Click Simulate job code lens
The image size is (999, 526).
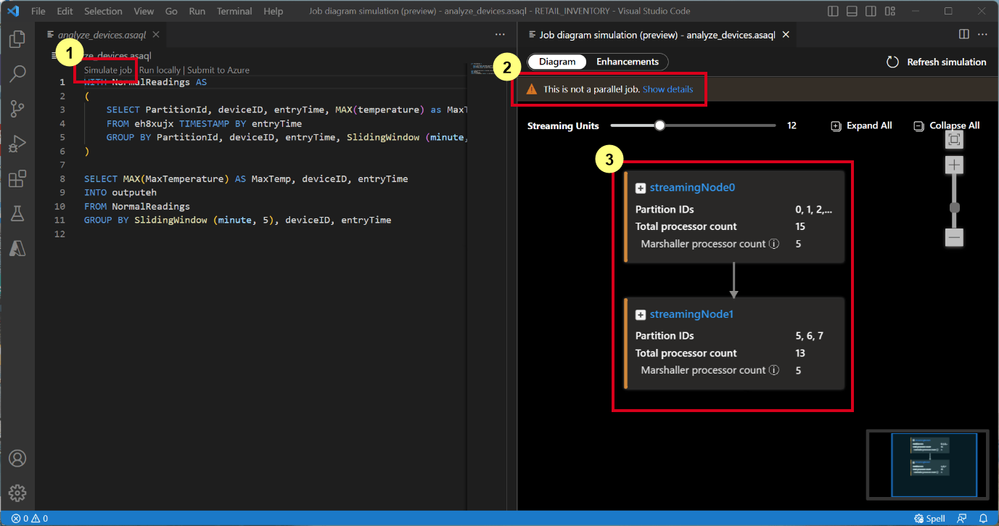[x=108, y=70]
